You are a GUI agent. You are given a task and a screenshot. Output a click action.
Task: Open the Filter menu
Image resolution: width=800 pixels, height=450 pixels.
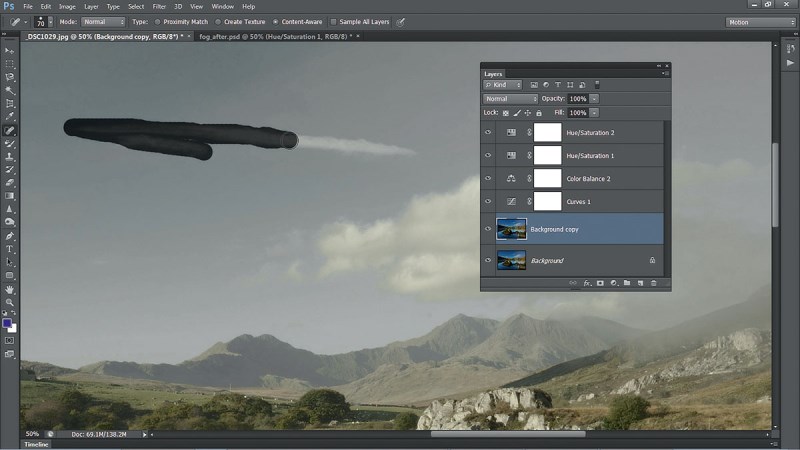coord(159,7)
